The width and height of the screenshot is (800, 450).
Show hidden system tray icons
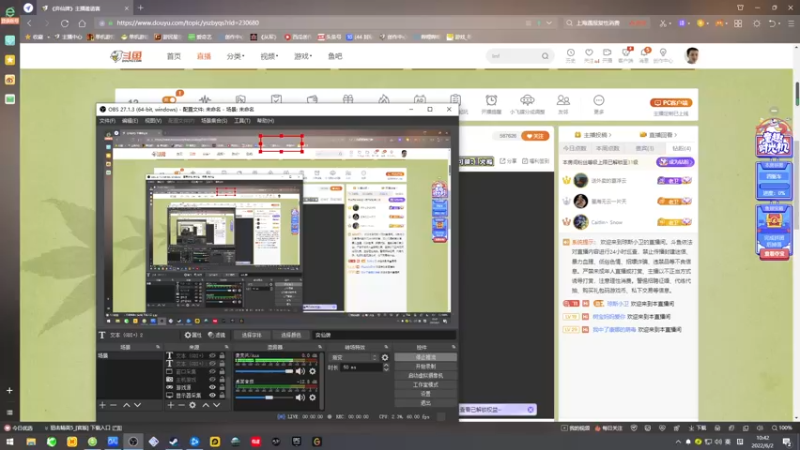click(678, 442)
